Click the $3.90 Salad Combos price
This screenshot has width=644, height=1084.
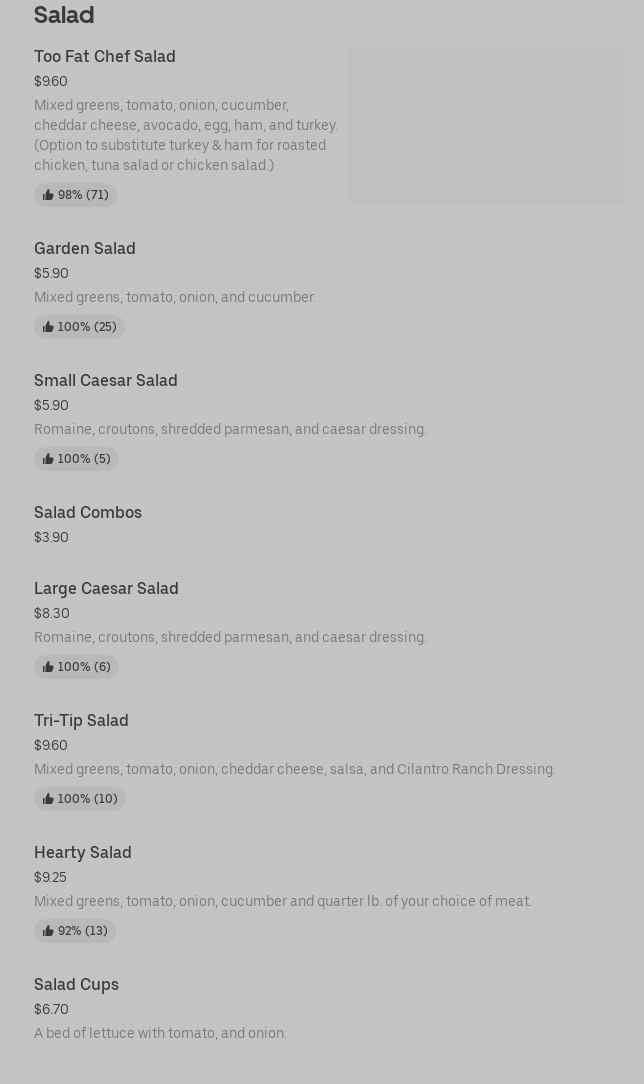(x=51, y=537)
